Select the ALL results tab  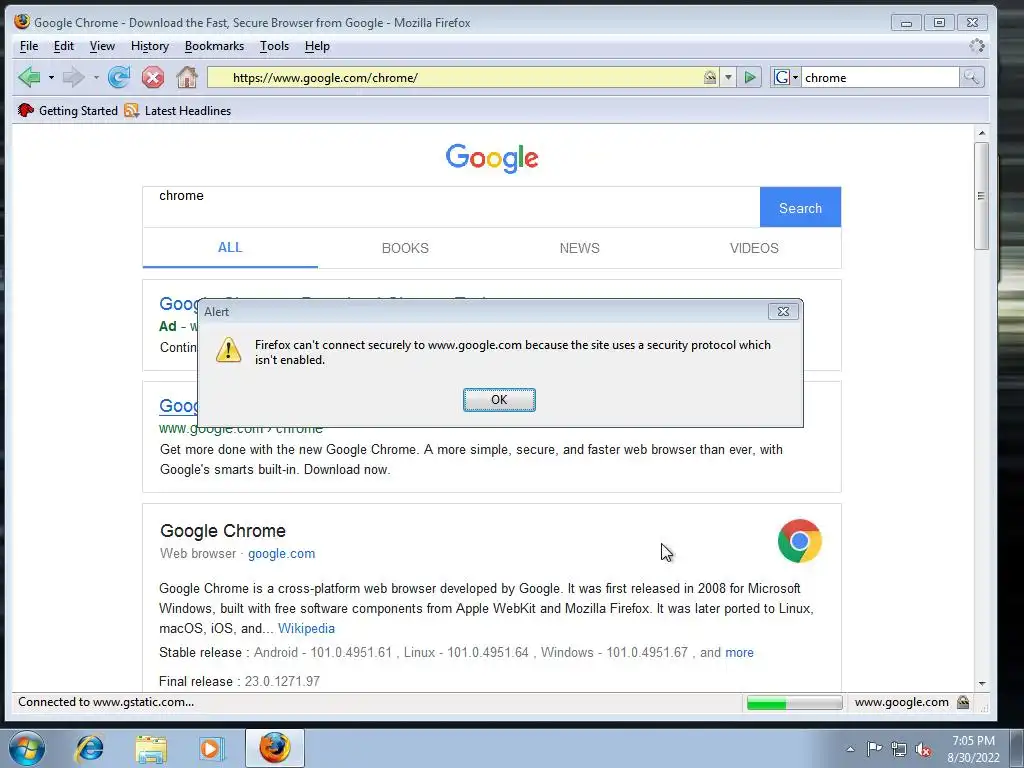[230, 248]
